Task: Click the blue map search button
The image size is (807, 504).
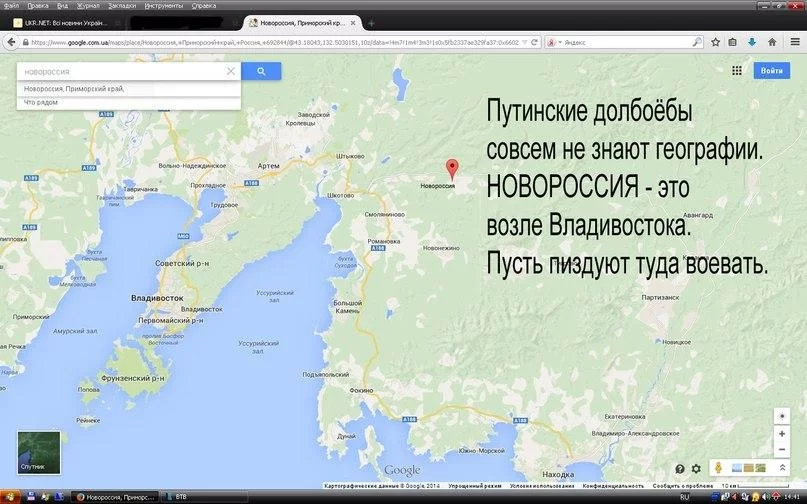Action: click(x=261, y=71)
